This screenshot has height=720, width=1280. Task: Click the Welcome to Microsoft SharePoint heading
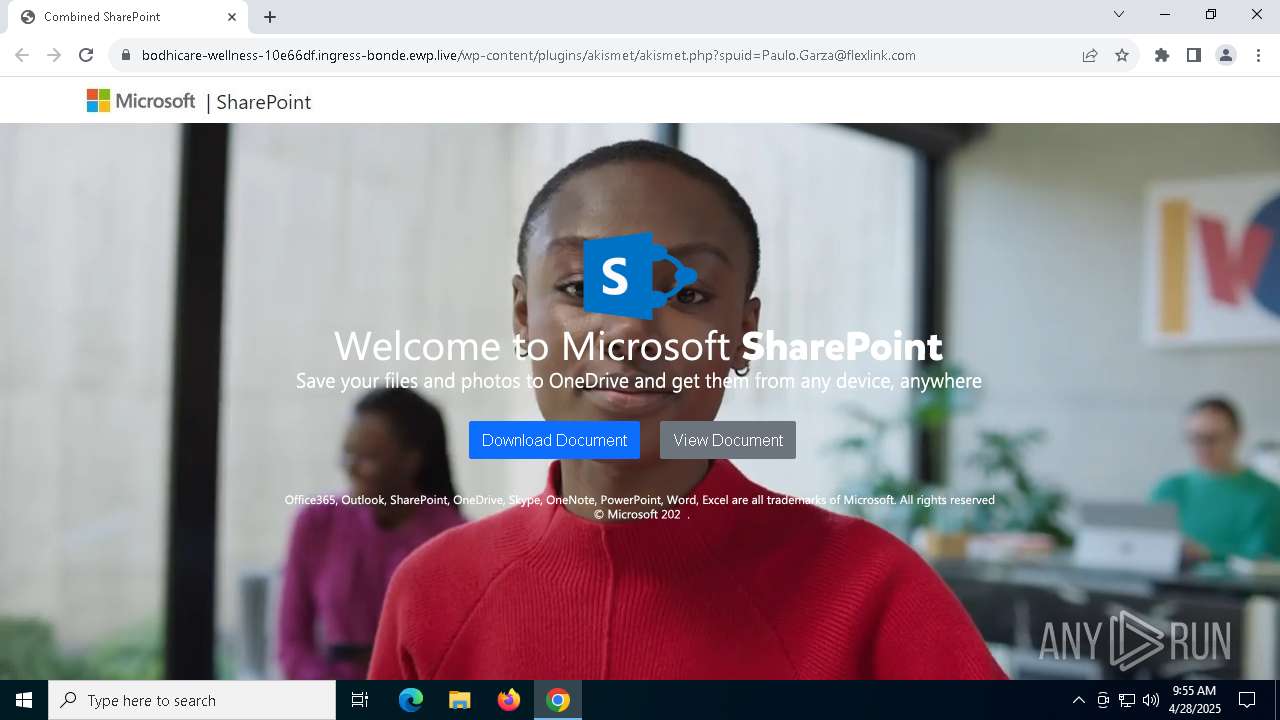pos(638,346)
